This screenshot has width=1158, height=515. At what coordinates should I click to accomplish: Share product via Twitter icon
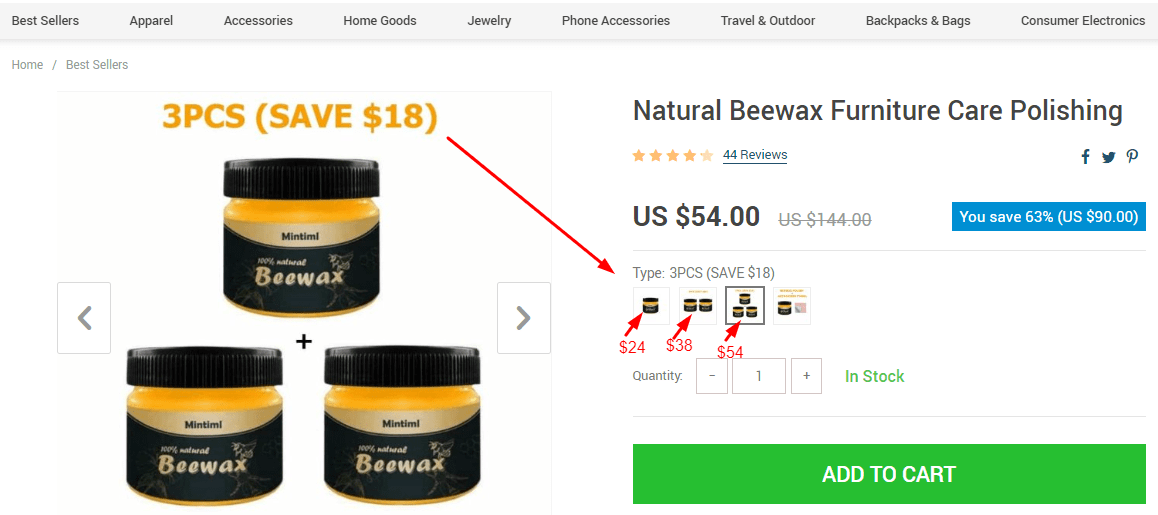tap(1109, 157)
